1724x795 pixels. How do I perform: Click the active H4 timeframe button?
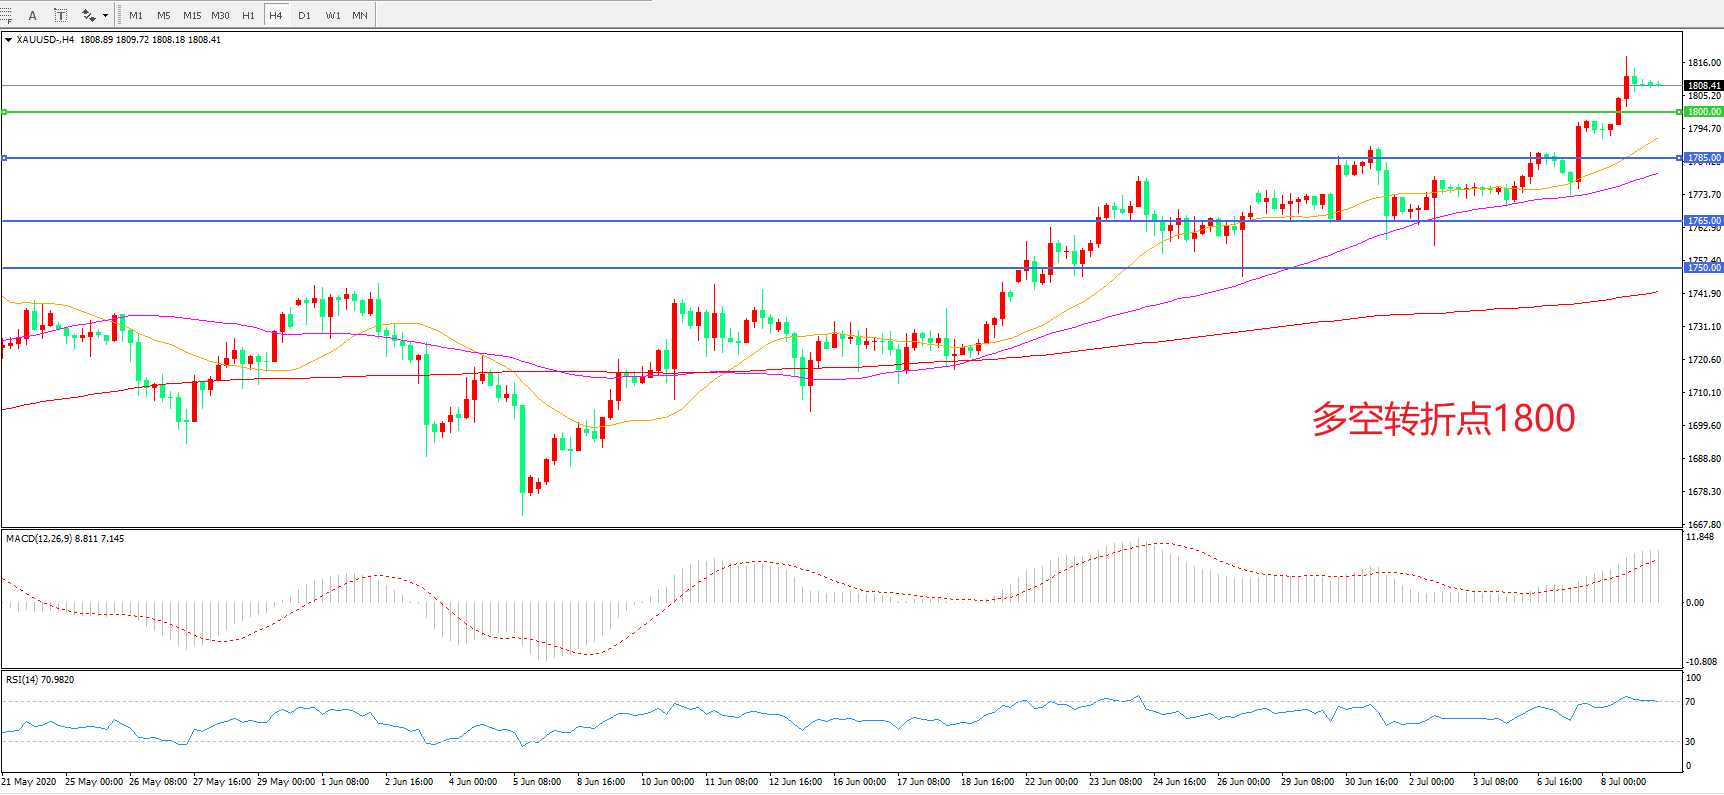pyautogui.click(x=276, y=15)
